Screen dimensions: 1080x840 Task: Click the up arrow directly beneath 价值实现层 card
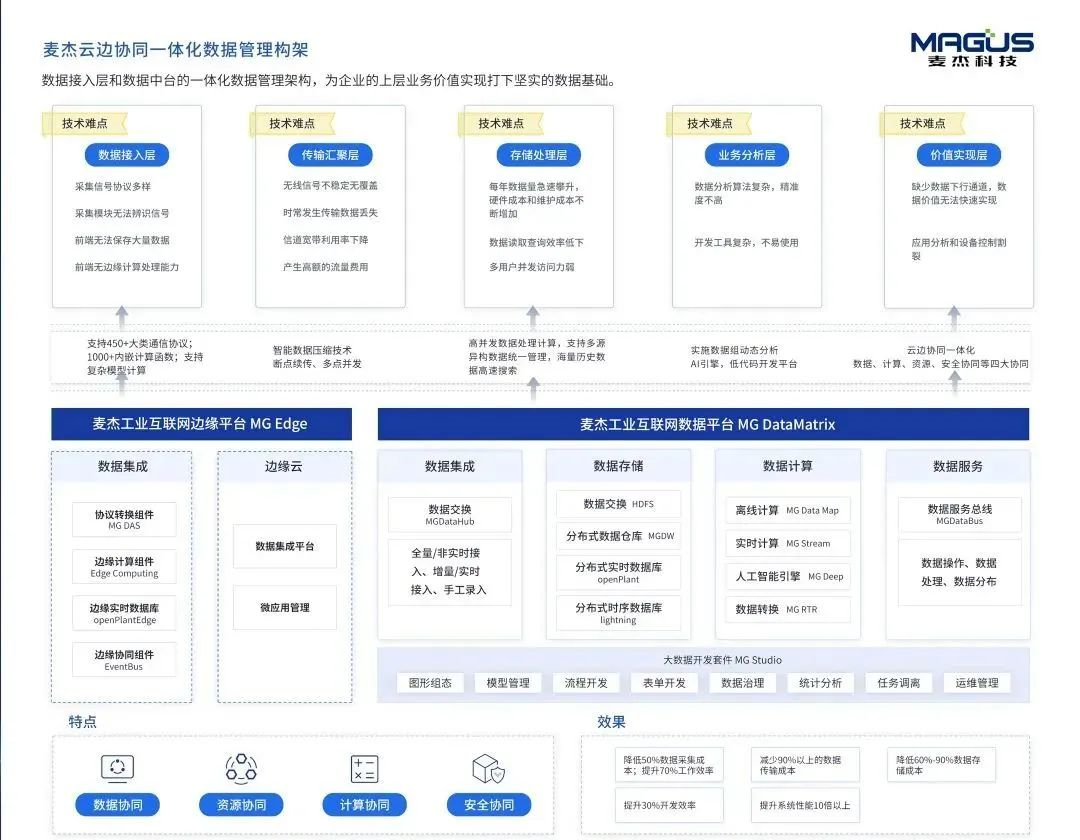954,318
